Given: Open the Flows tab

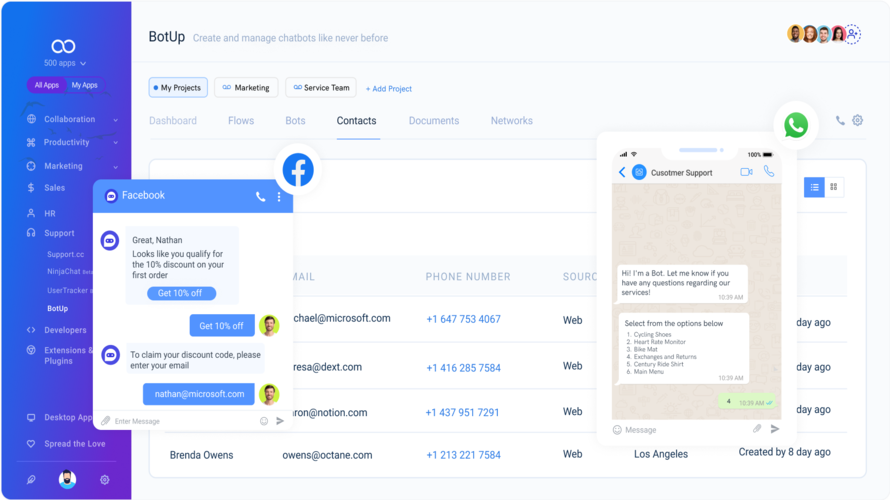Looking at the screenshot, I should [241, 121].
